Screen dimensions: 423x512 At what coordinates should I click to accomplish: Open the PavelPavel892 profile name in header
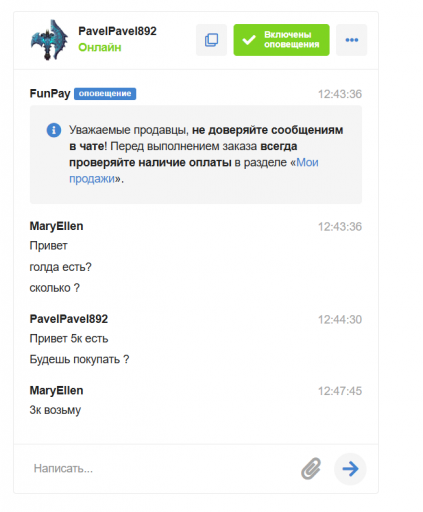[x=117, y=31]
